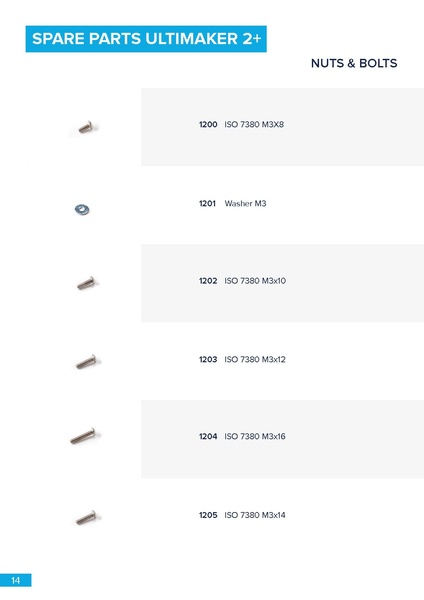Select the ISO 7380 M3x10 label

pyautogui.click(x=255, y=280)
